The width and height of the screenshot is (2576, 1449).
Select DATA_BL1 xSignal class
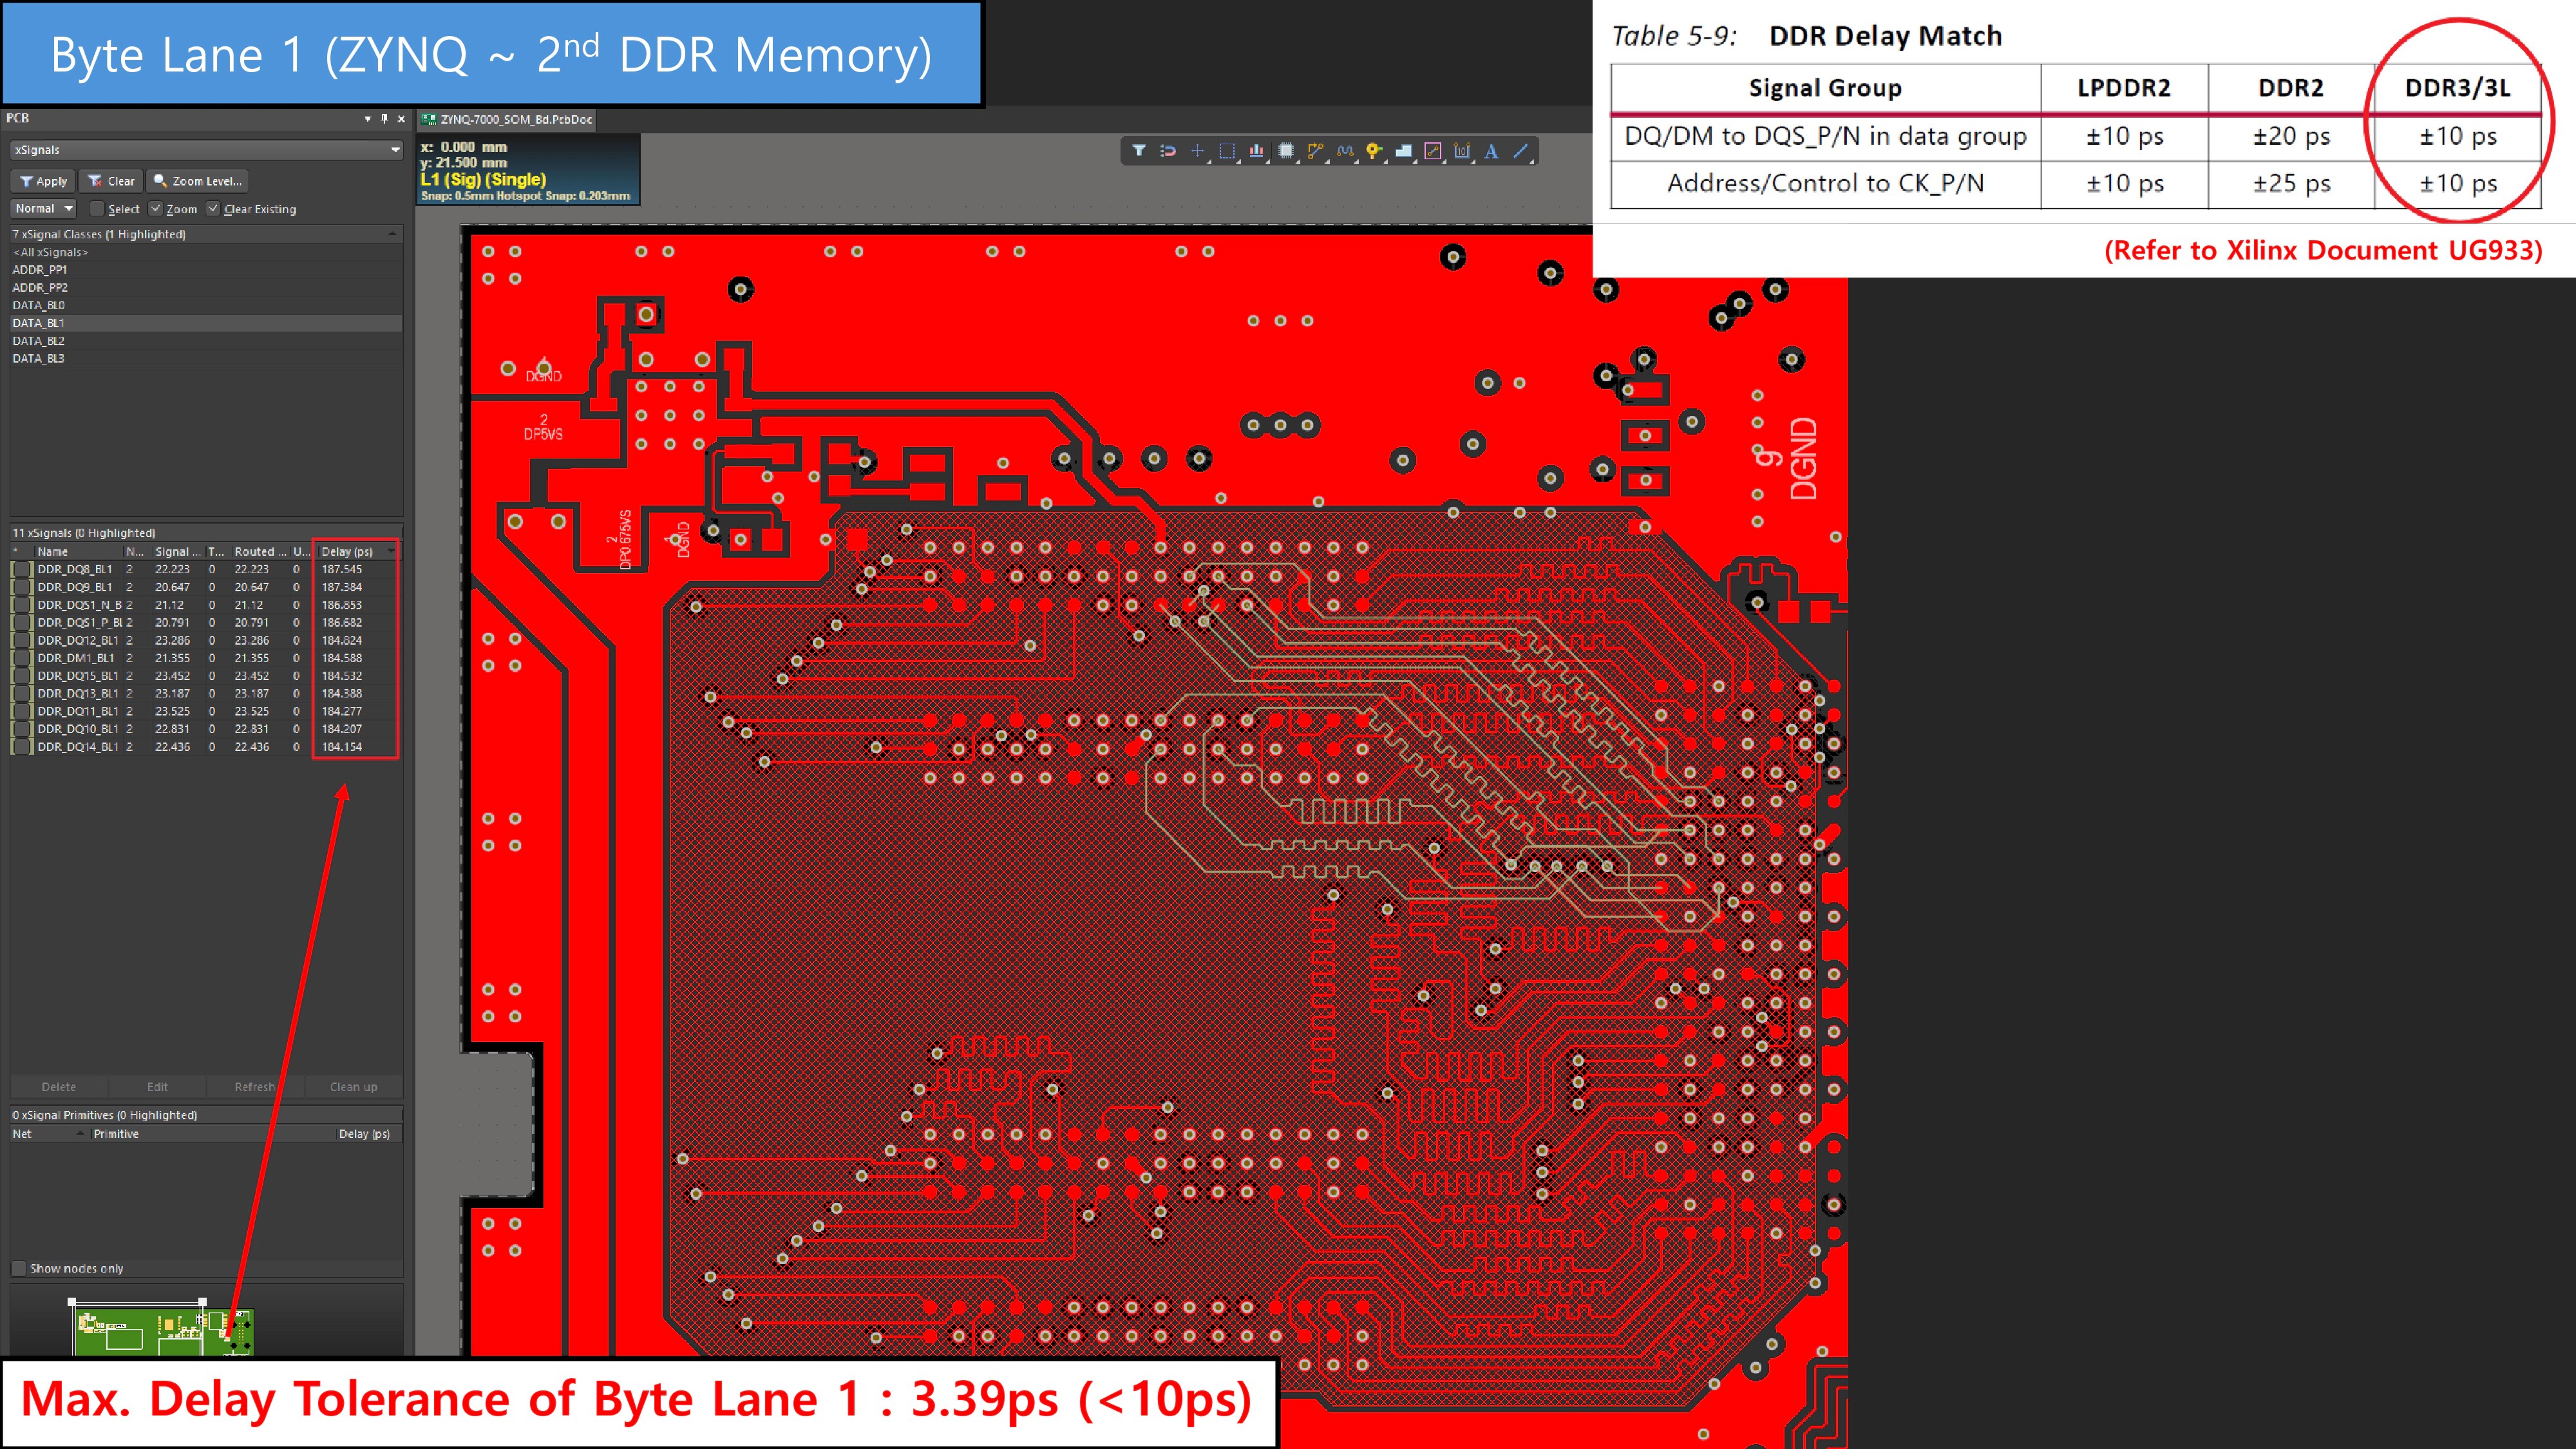point(206,323)
